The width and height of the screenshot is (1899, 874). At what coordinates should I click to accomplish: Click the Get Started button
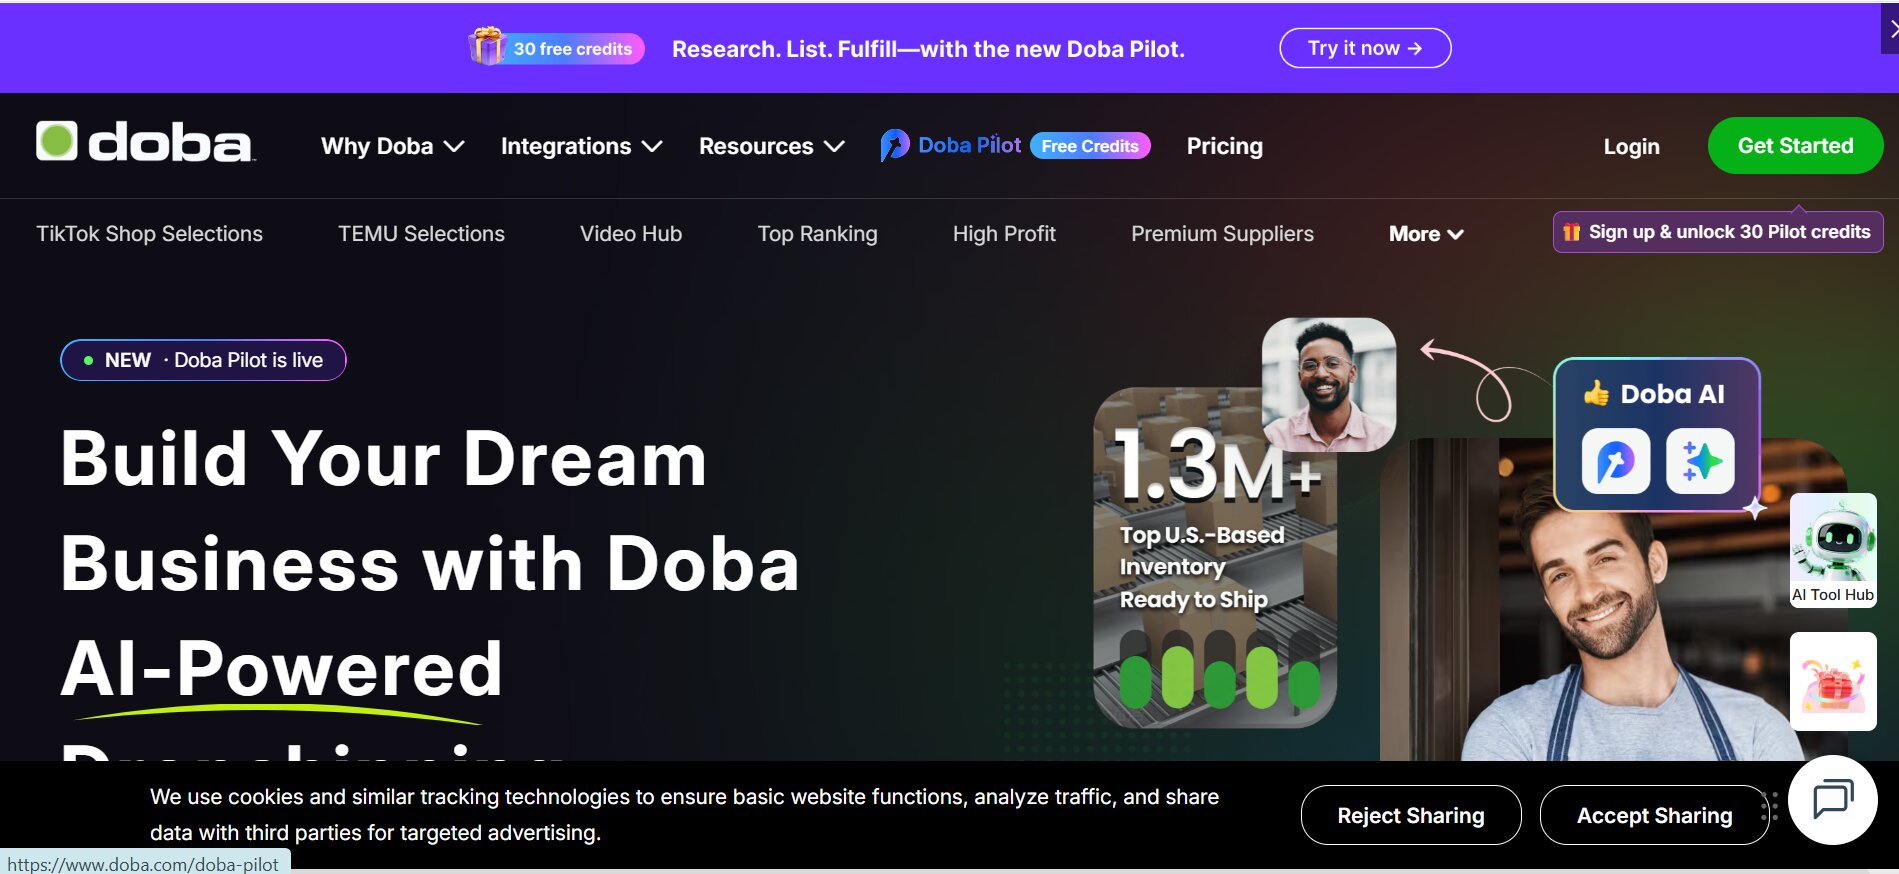point(1795,146)
